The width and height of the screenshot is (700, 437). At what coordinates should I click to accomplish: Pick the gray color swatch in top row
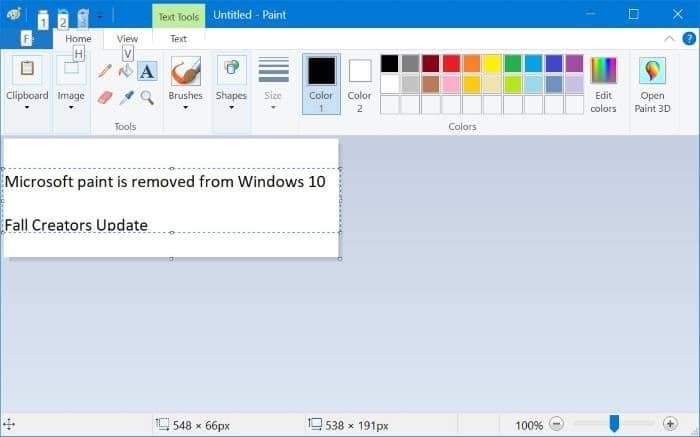[x=410, y=63]
